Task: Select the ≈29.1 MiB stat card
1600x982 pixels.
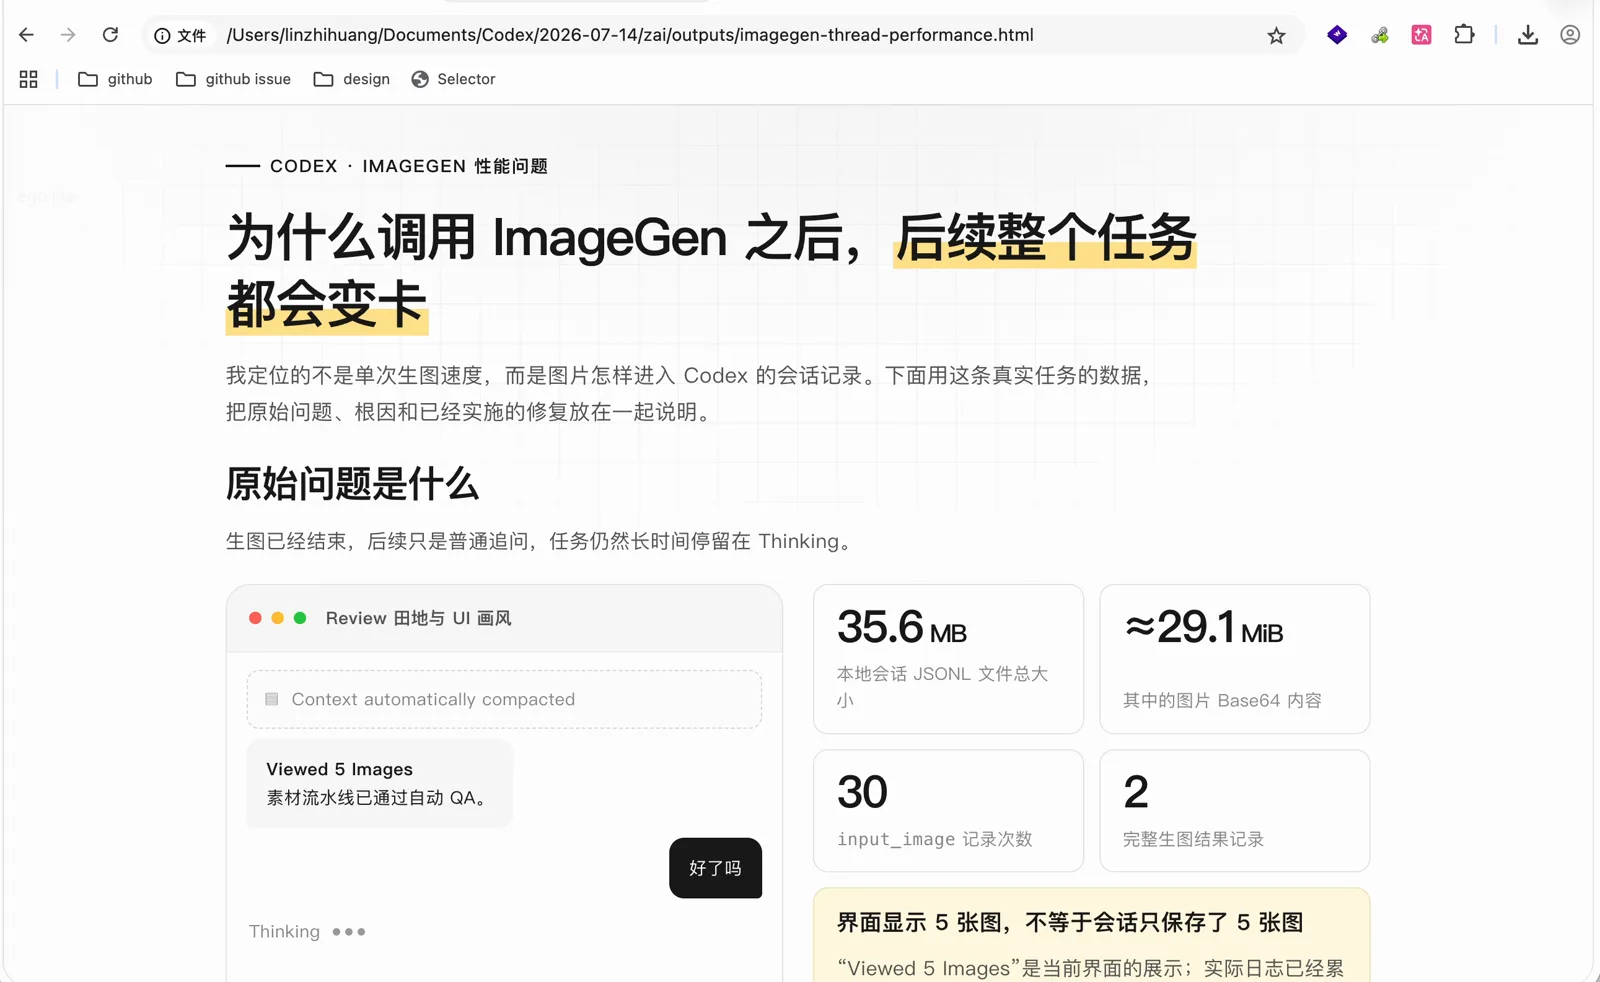Action: pyautogui.click(x=1235, y=659)
